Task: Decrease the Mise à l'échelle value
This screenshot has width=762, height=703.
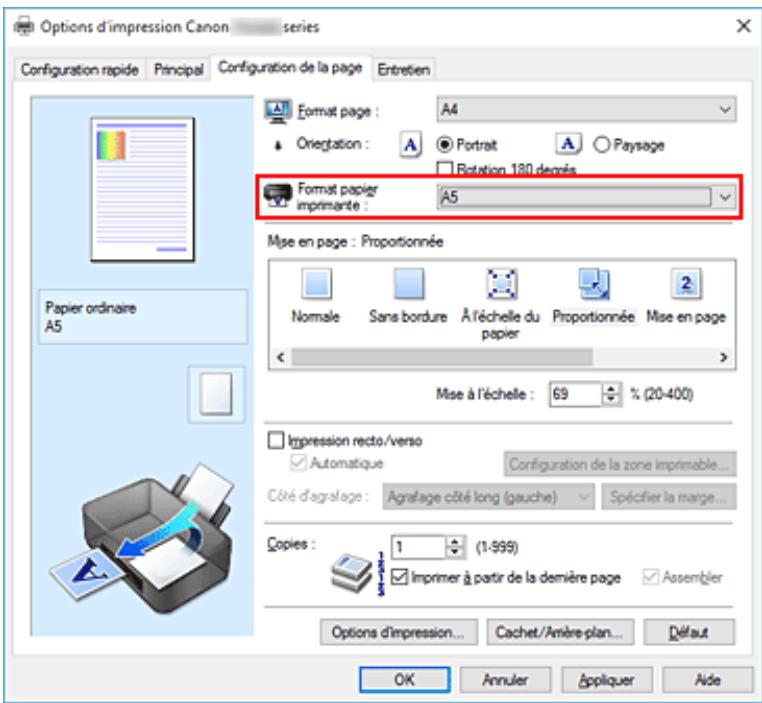Action: [x=611, y=399]
